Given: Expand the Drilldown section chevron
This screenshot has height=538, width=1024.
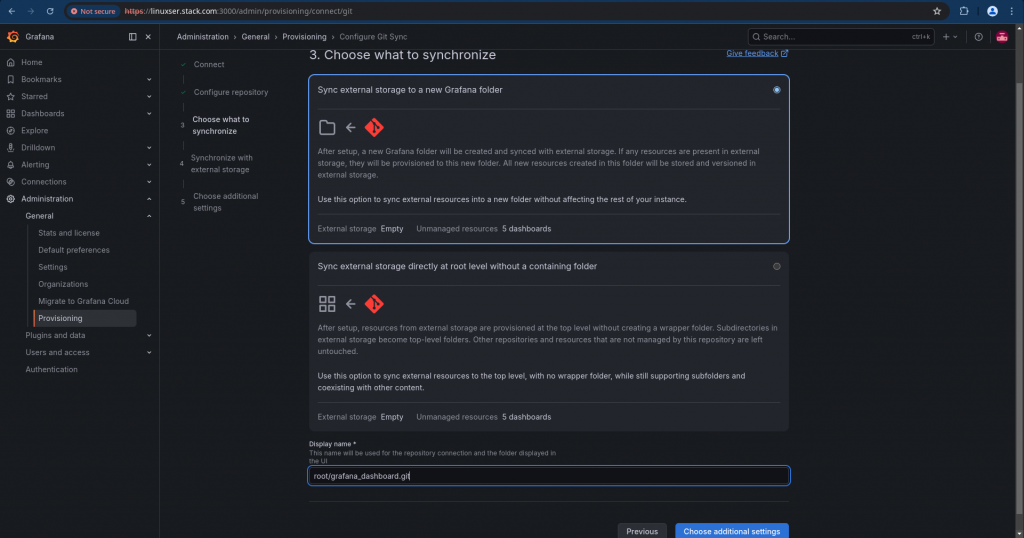Looking at the screenshot, I should pyautogui.click(x=149, y=148).
